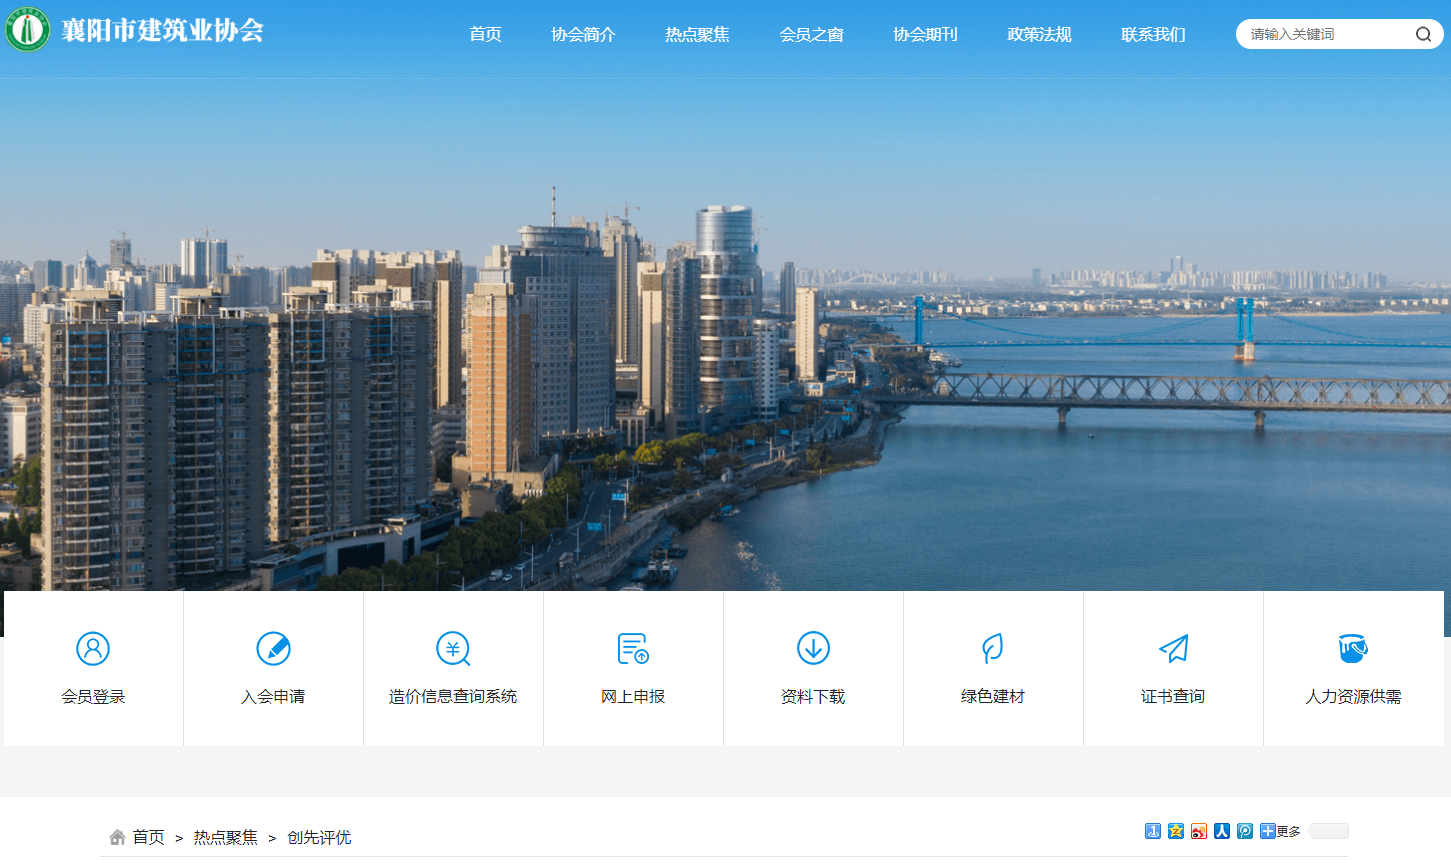Open 造价信息查询系统 yen search icon
1451x865 pixels.
tap(453, 649)
